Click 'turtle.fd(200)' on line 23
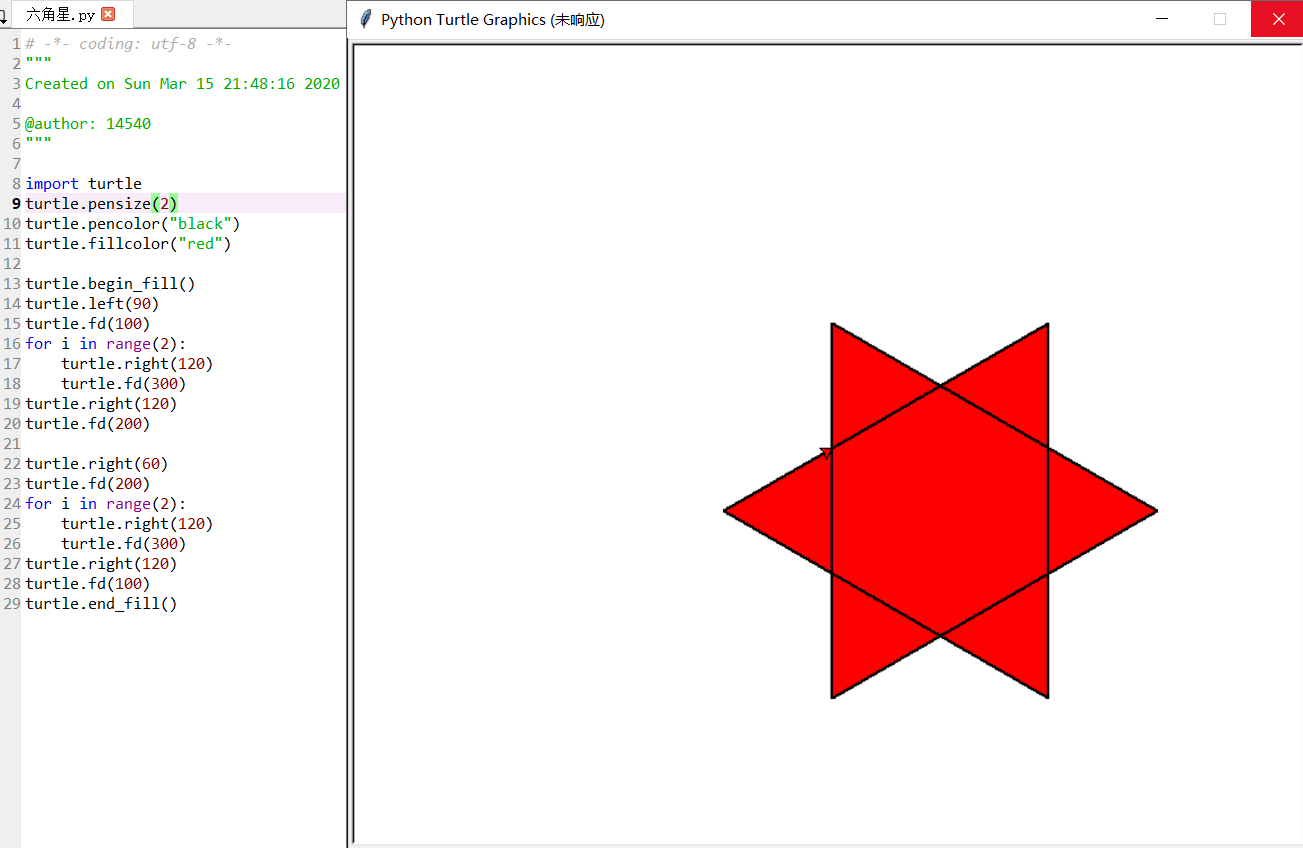This screenshot has height=848, width=1303. tap(88, 483)
